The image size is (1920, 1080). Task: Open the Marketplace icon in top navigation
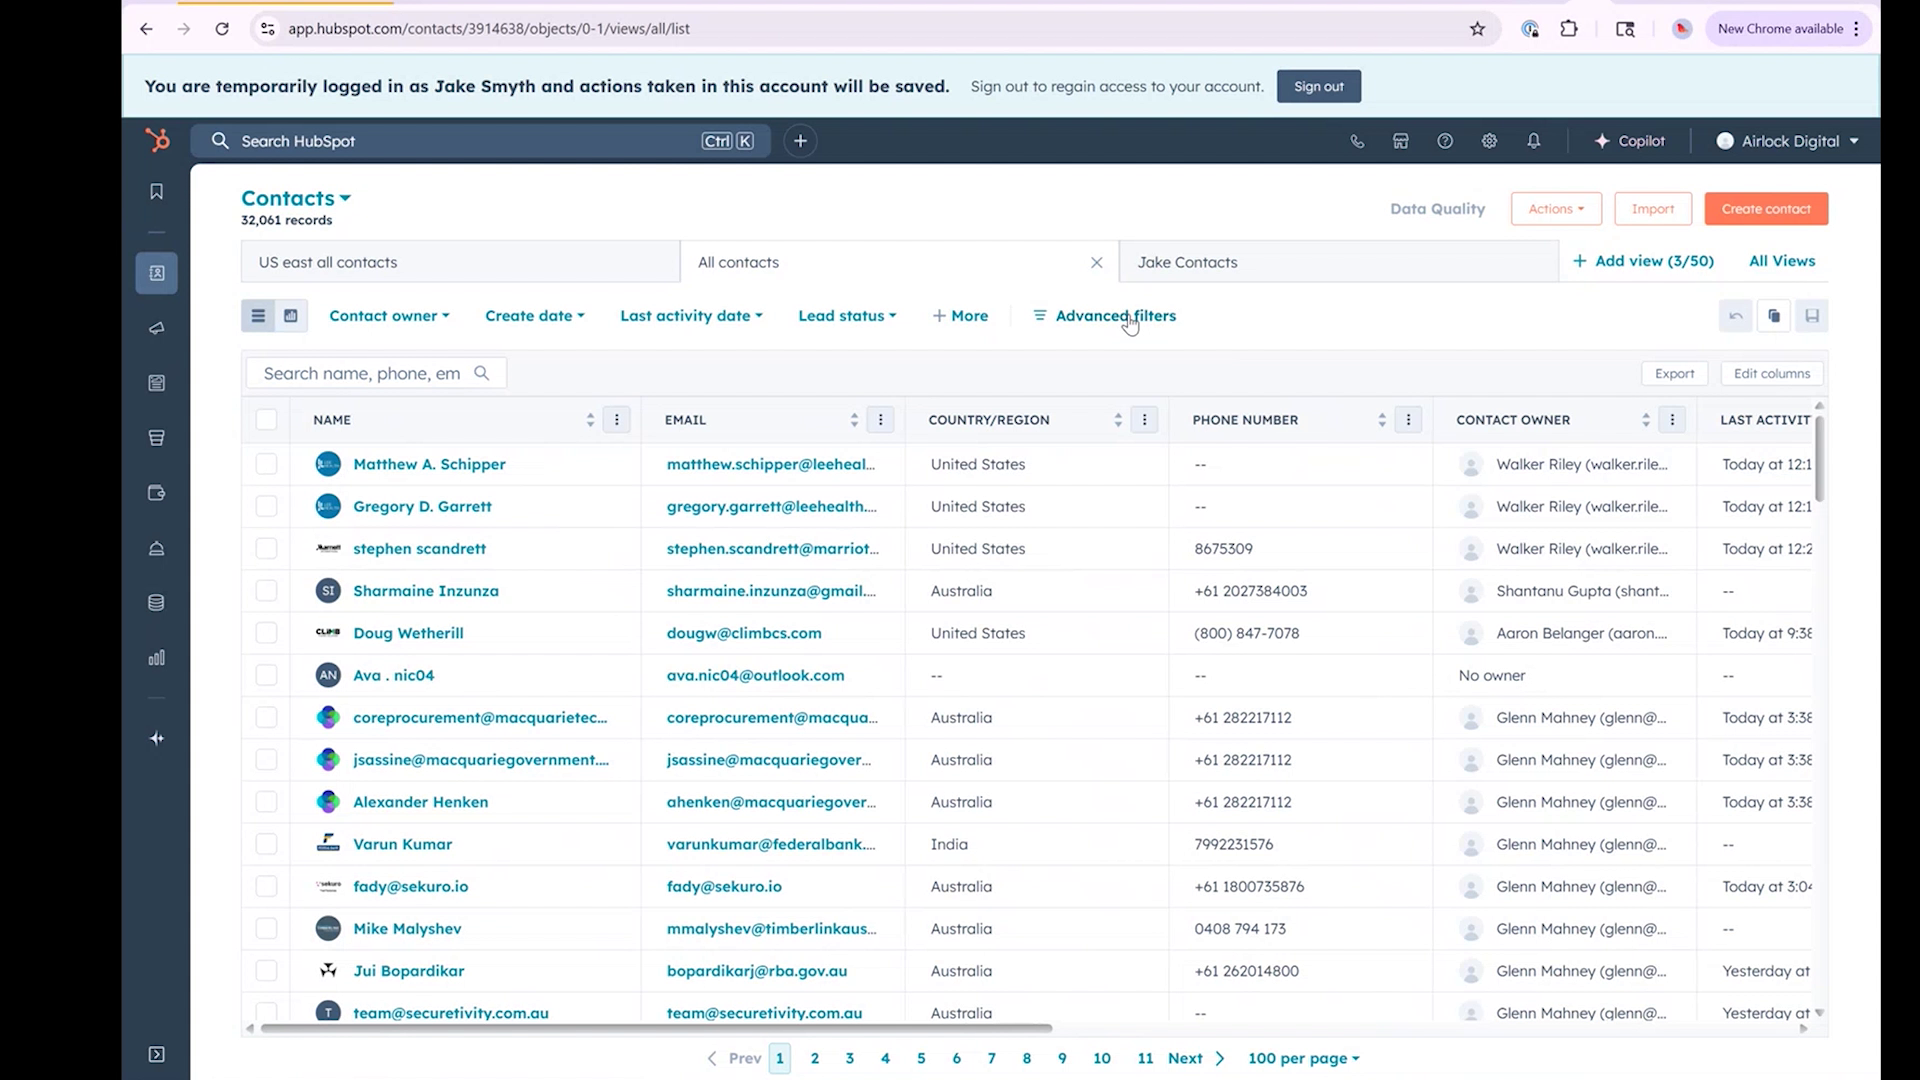click(1400, 141)
